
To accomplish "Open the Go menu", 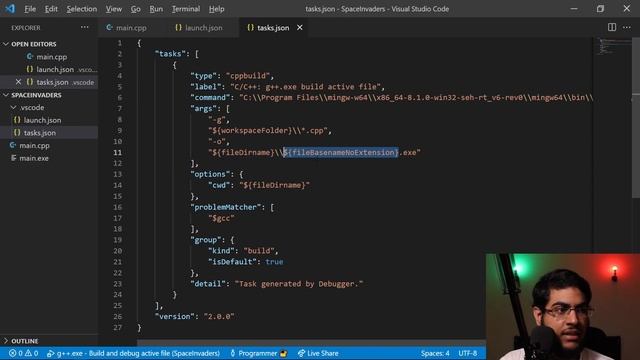I will (136, 9).
